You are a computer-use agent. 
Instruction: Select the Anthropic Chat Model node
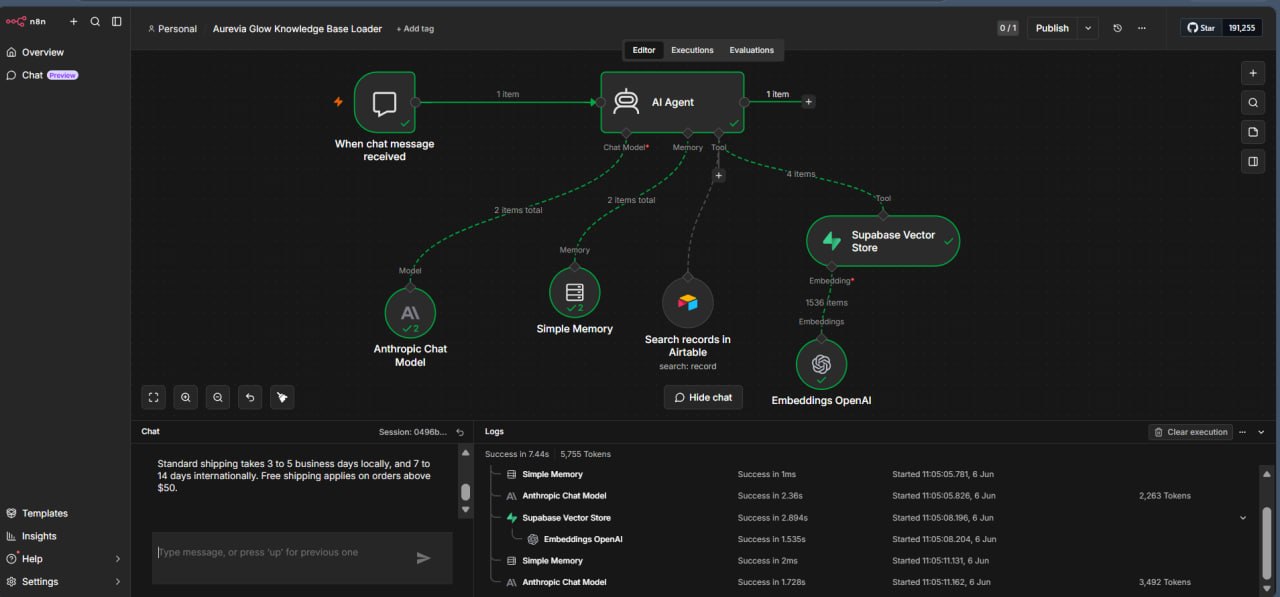click(x=410, y=313)
